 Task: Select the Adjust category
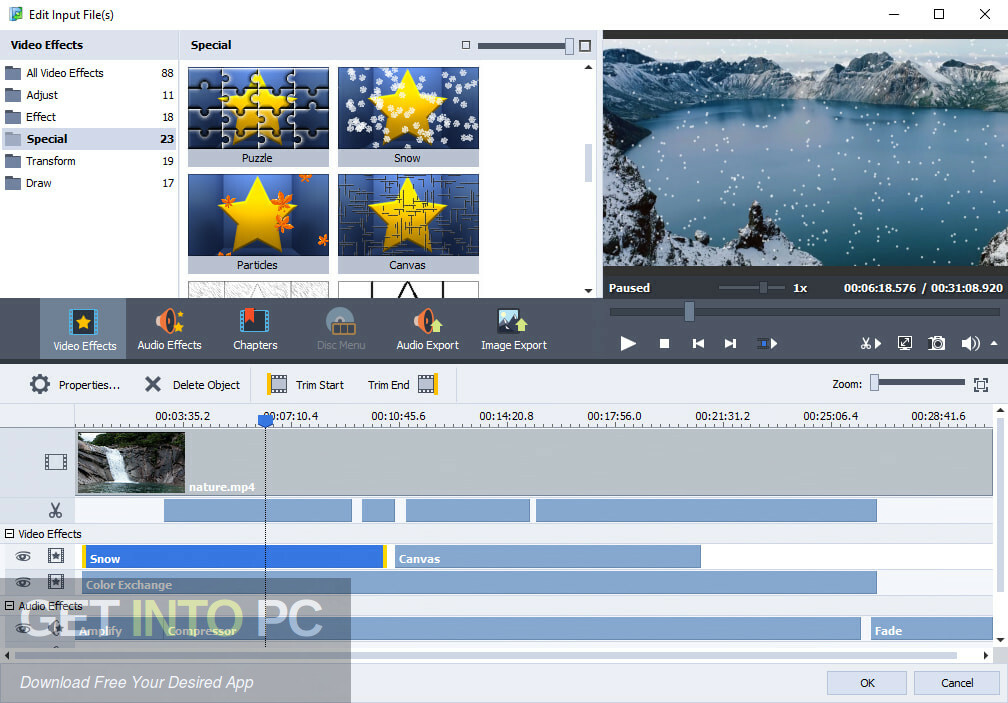click(x=89, y=95)
